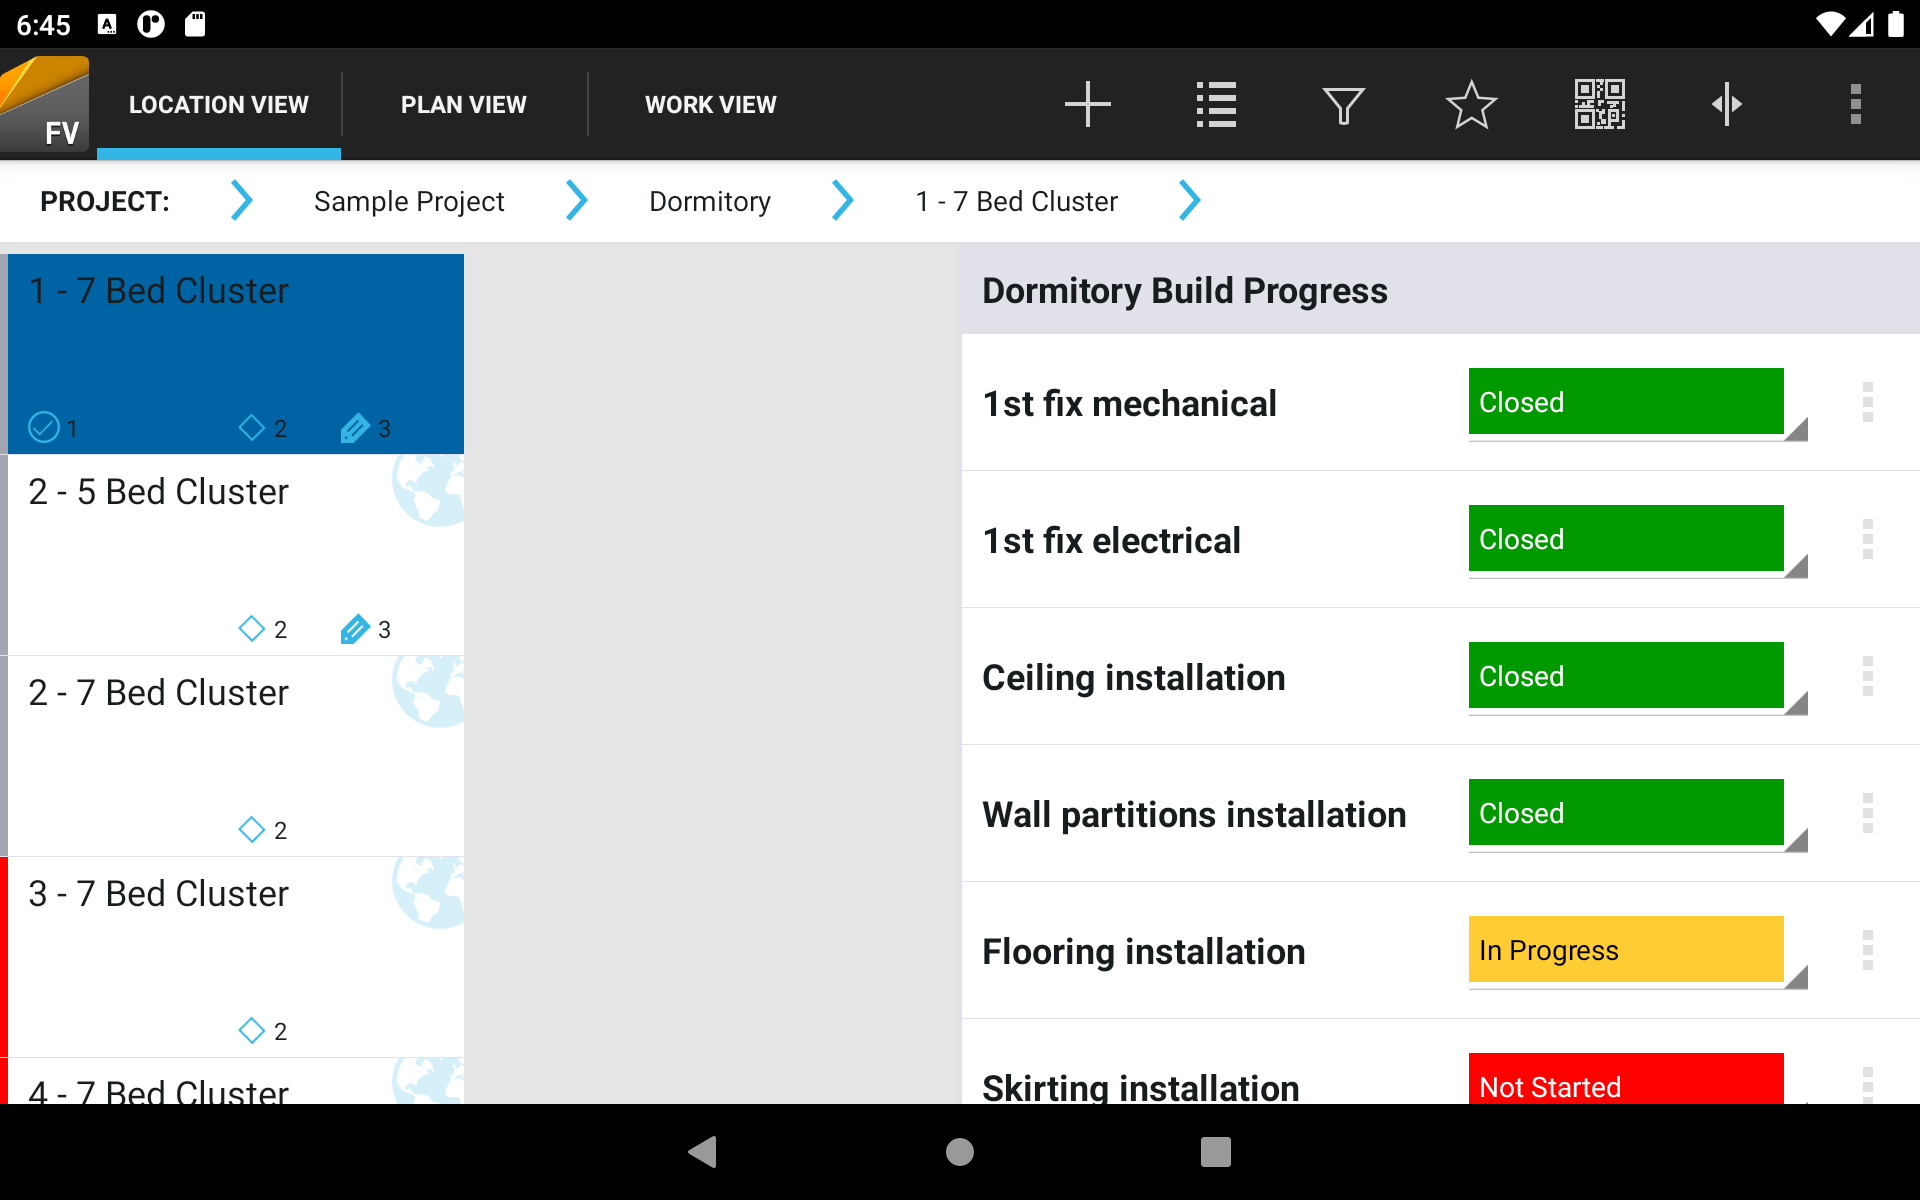Open options menu for Wall partitions installation

click(x=1867, y=813)
